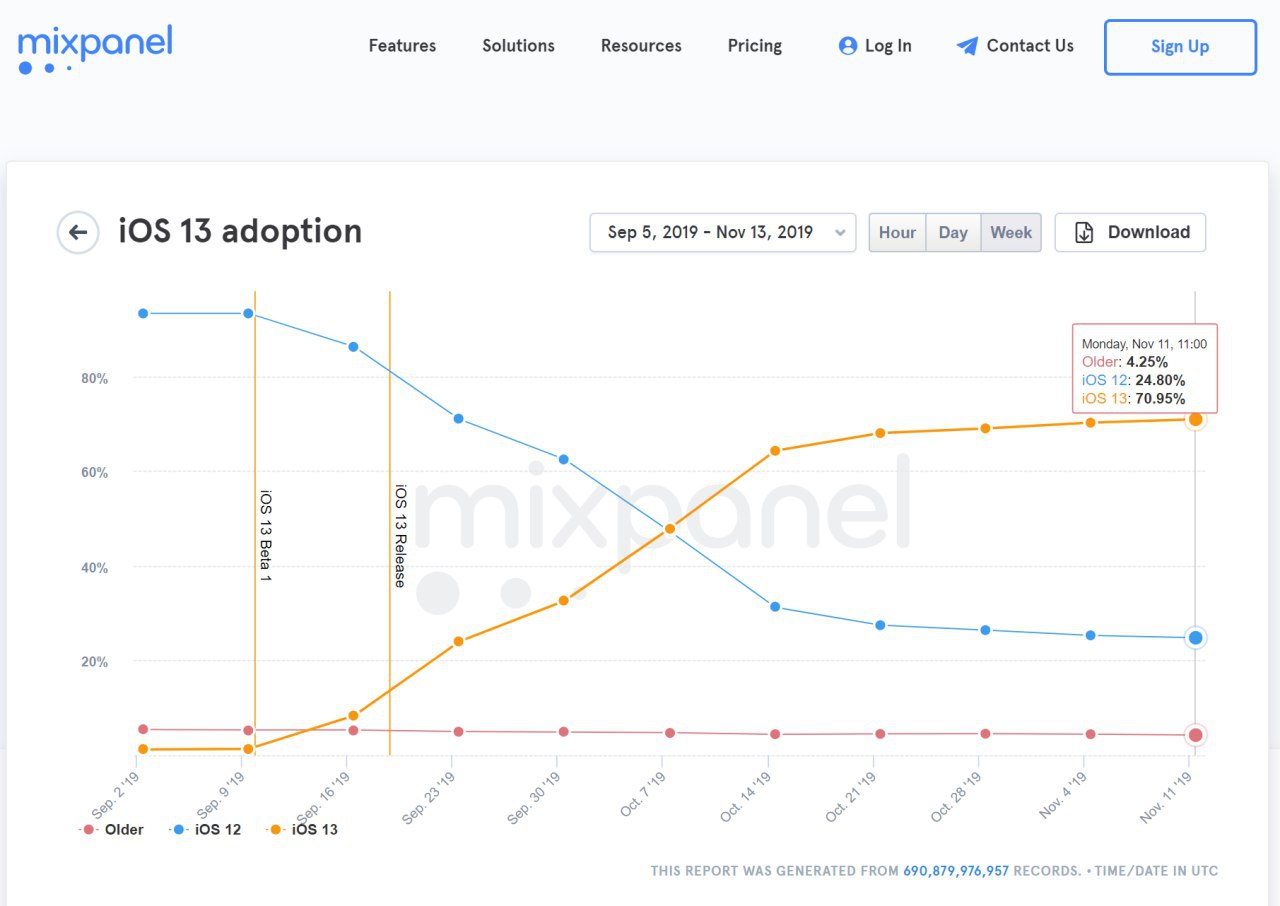This screenshot has width=1280, height=906.
Task: Click the iOS 13 data point at Nov. 4
Action: (x=1090, y=423)
